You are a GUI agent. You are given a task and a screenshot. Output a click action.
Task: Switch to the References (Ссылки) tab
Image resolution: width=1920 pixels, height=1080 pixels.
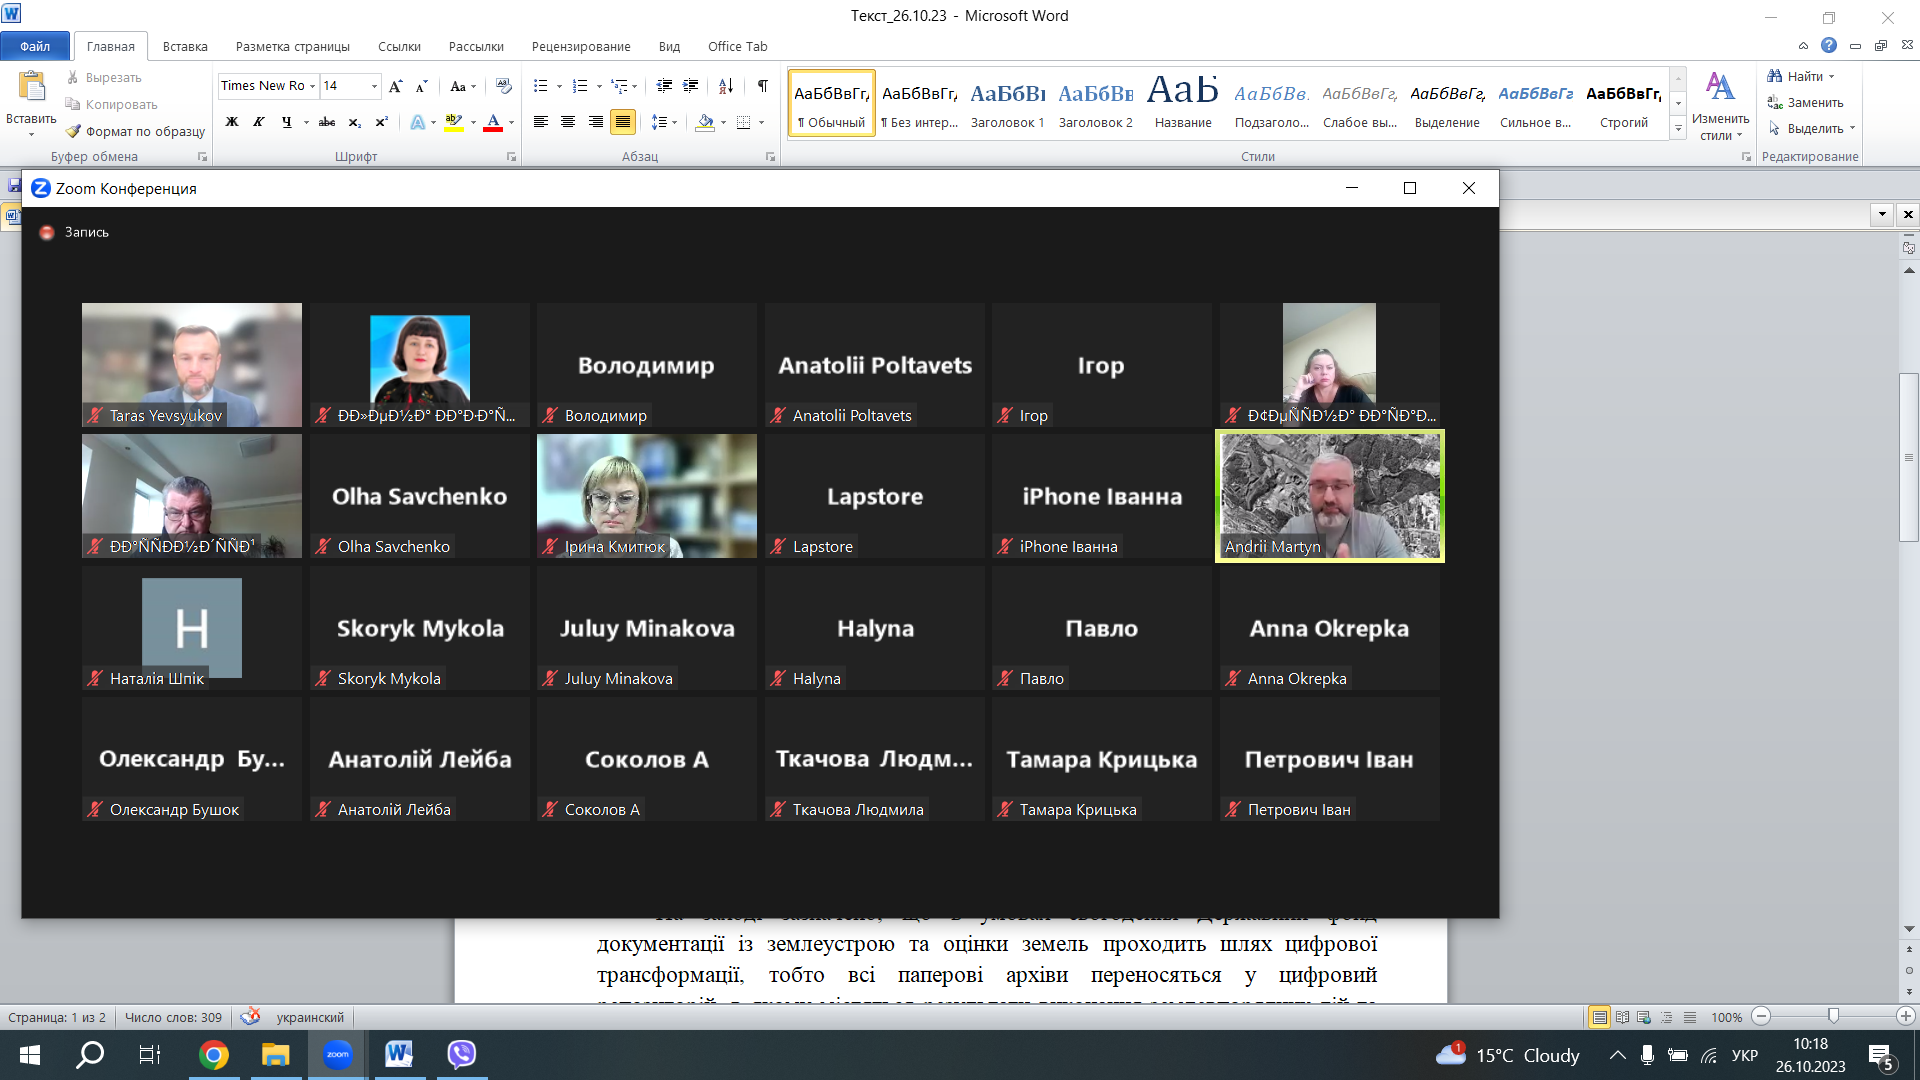coord(399,46)
